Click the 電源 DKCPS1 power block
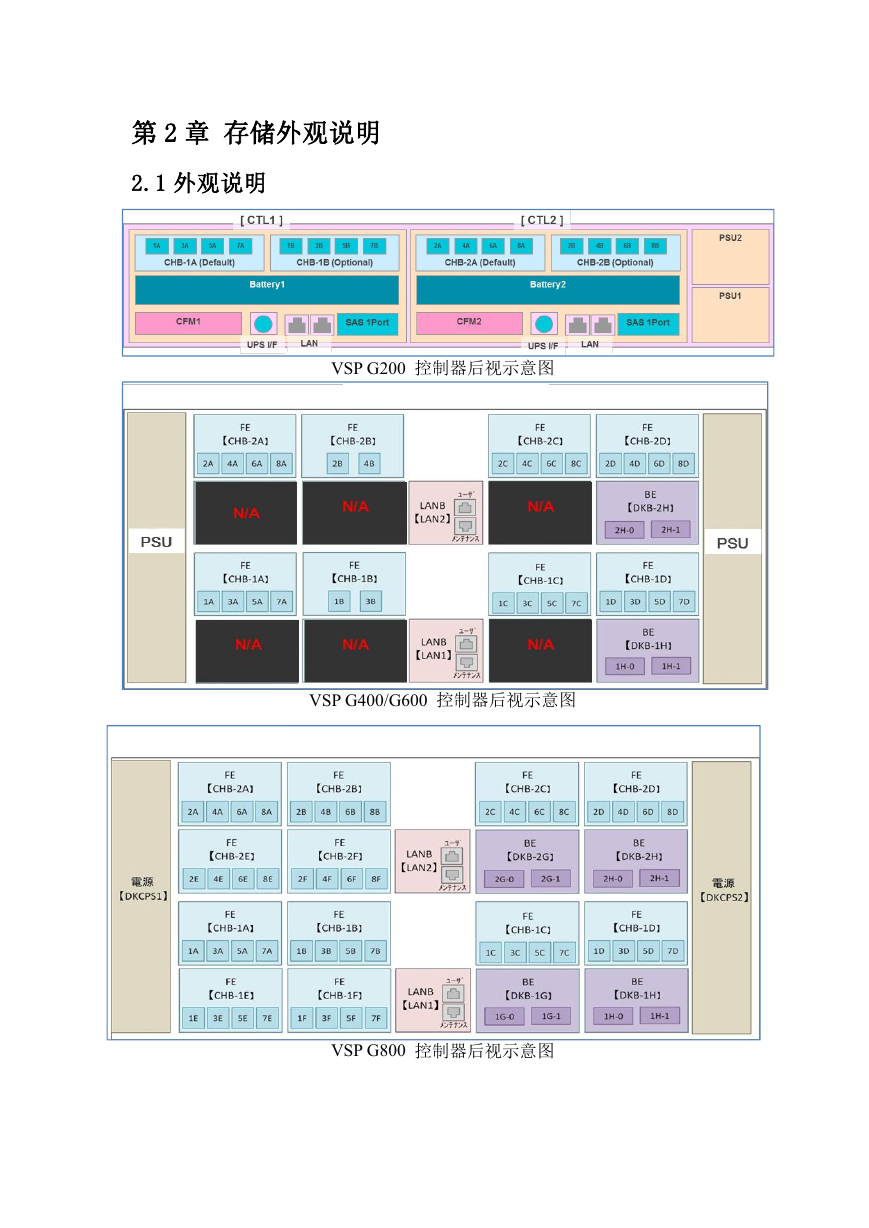This screenshot has width=869, height=1228. (141, 896)
